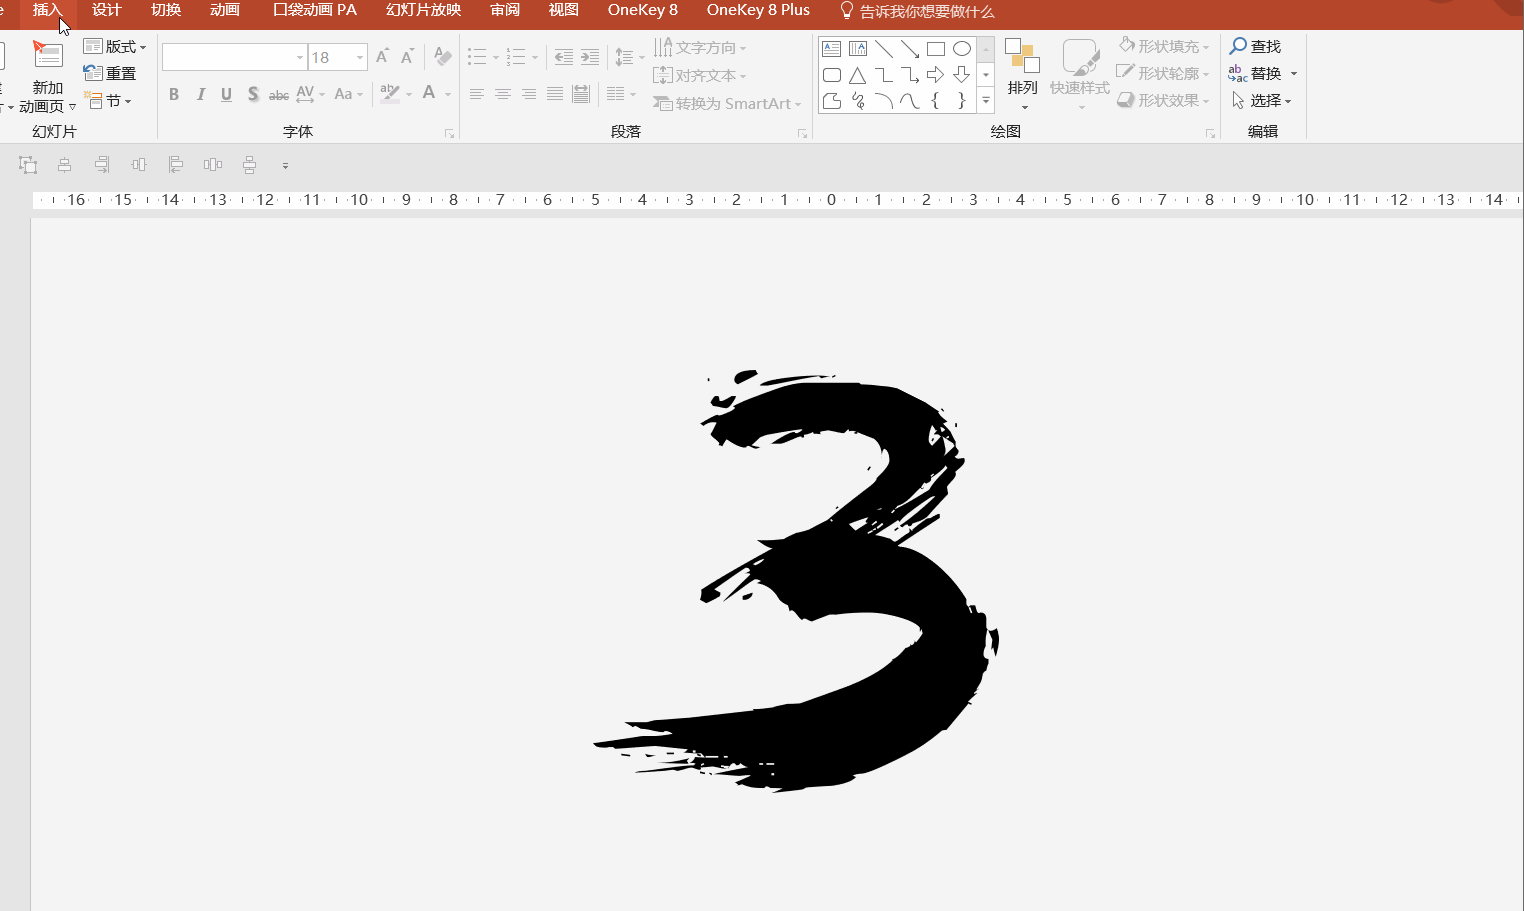1524x911 pixels.
Task: Select the rectangle shape
Action: [x=936, y=48]
